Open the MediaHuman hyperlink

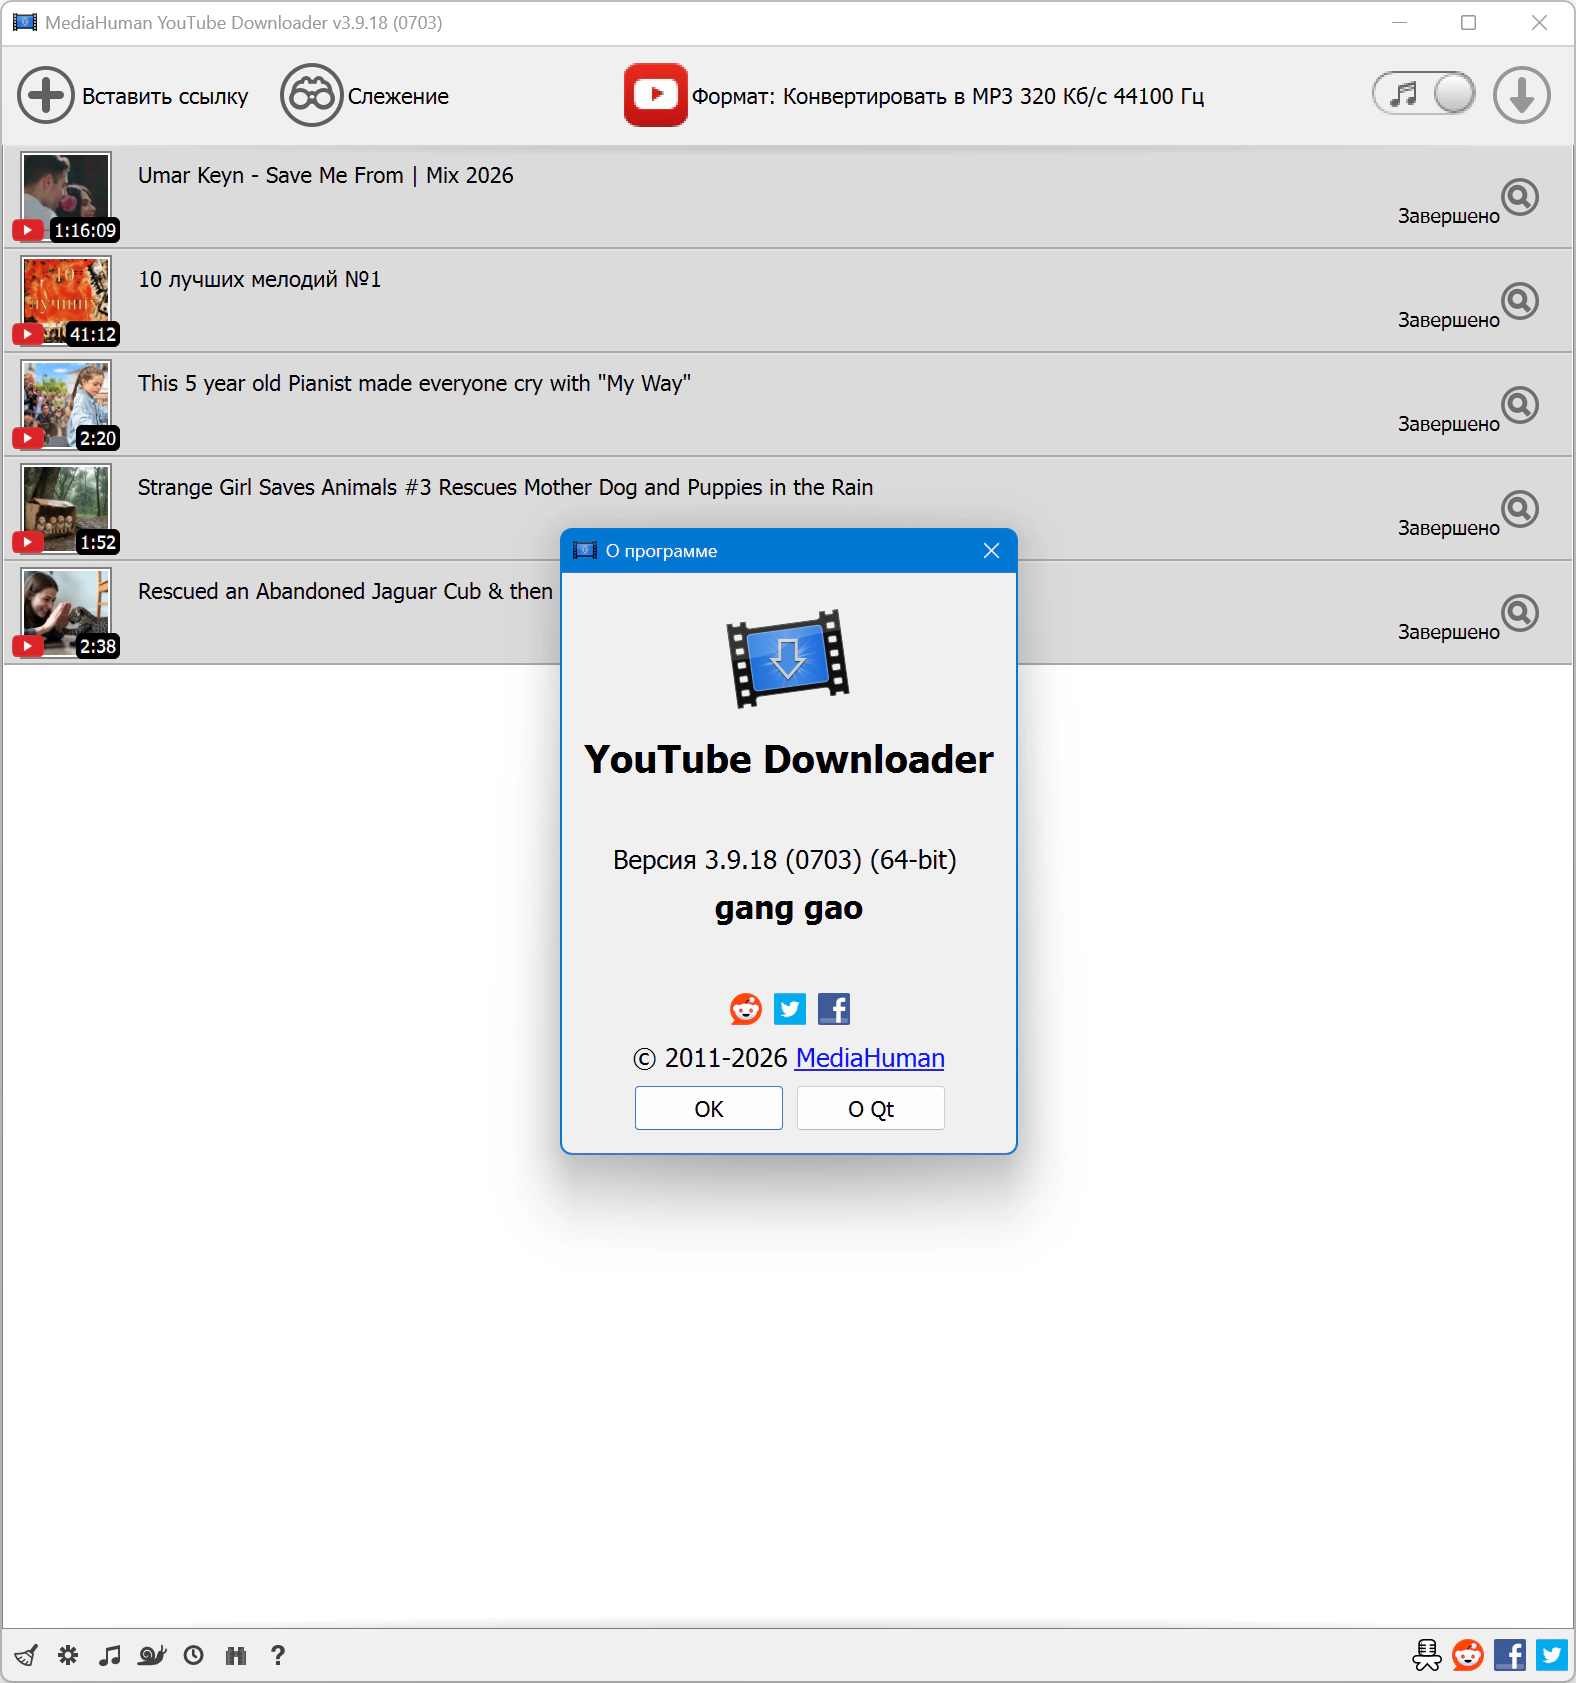coord(869,1058)
